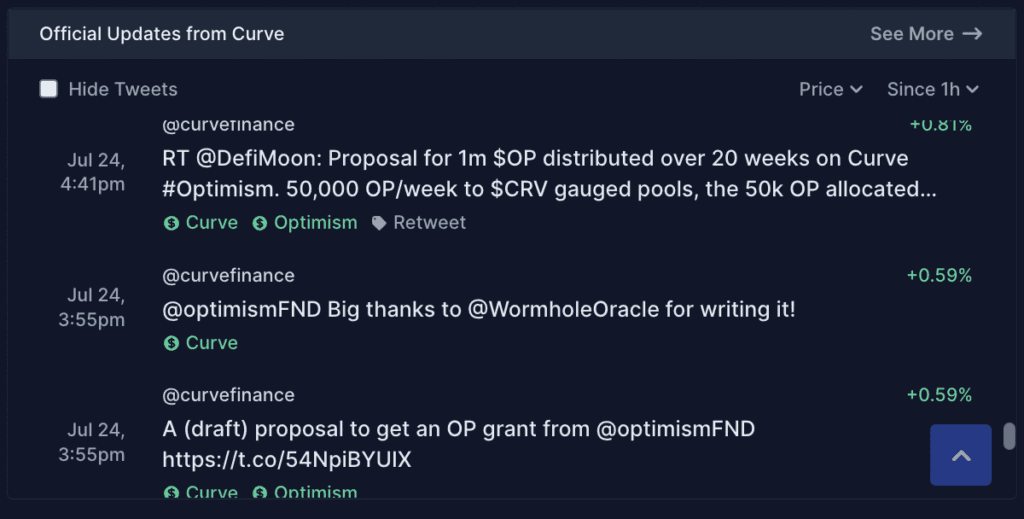Enable the Hide Tweets checkbox
This screenshot has height=519, width=1024.
coord(48,89)
